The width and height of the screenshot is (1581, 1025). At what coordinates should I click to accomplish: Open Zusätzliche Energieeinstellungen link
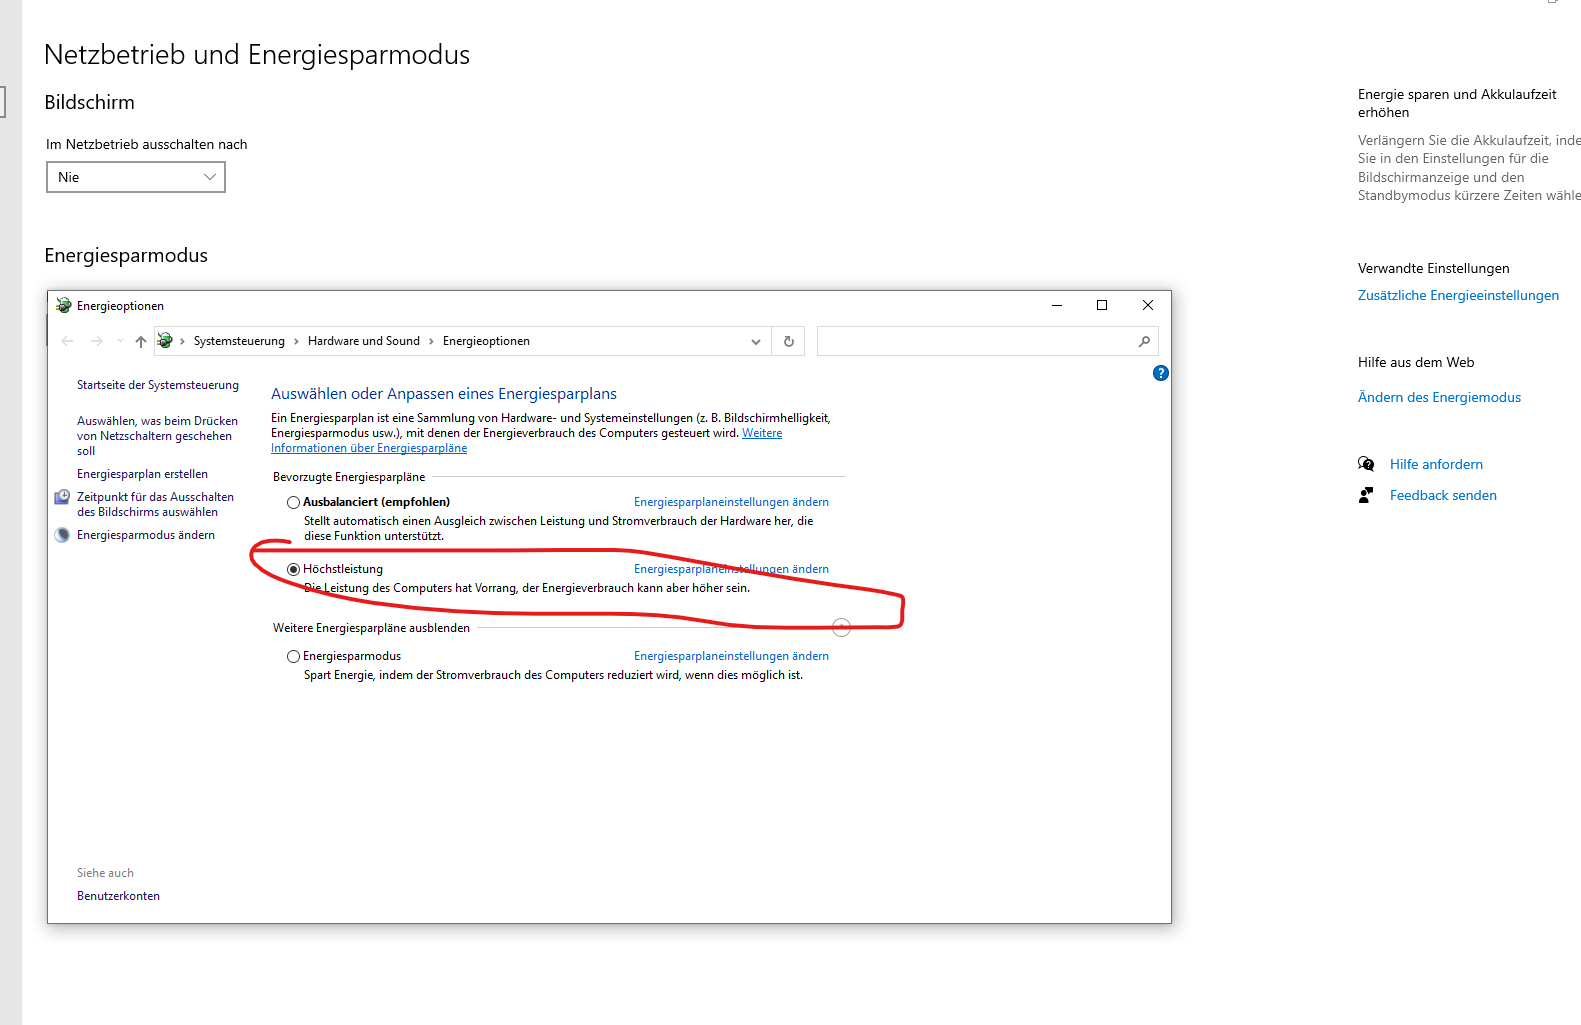click(1457, 295)
